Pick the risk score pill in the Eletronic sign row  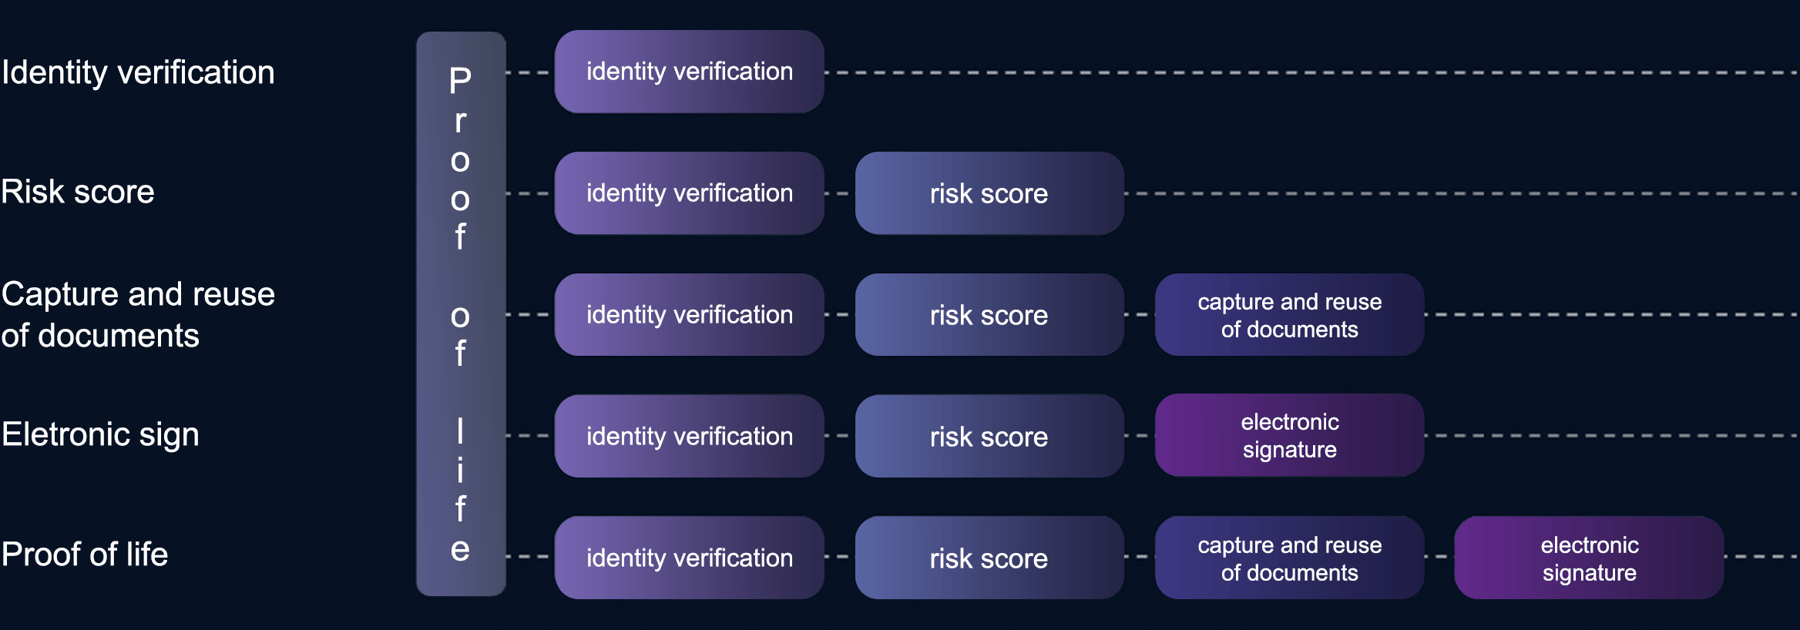coord(989,436)
